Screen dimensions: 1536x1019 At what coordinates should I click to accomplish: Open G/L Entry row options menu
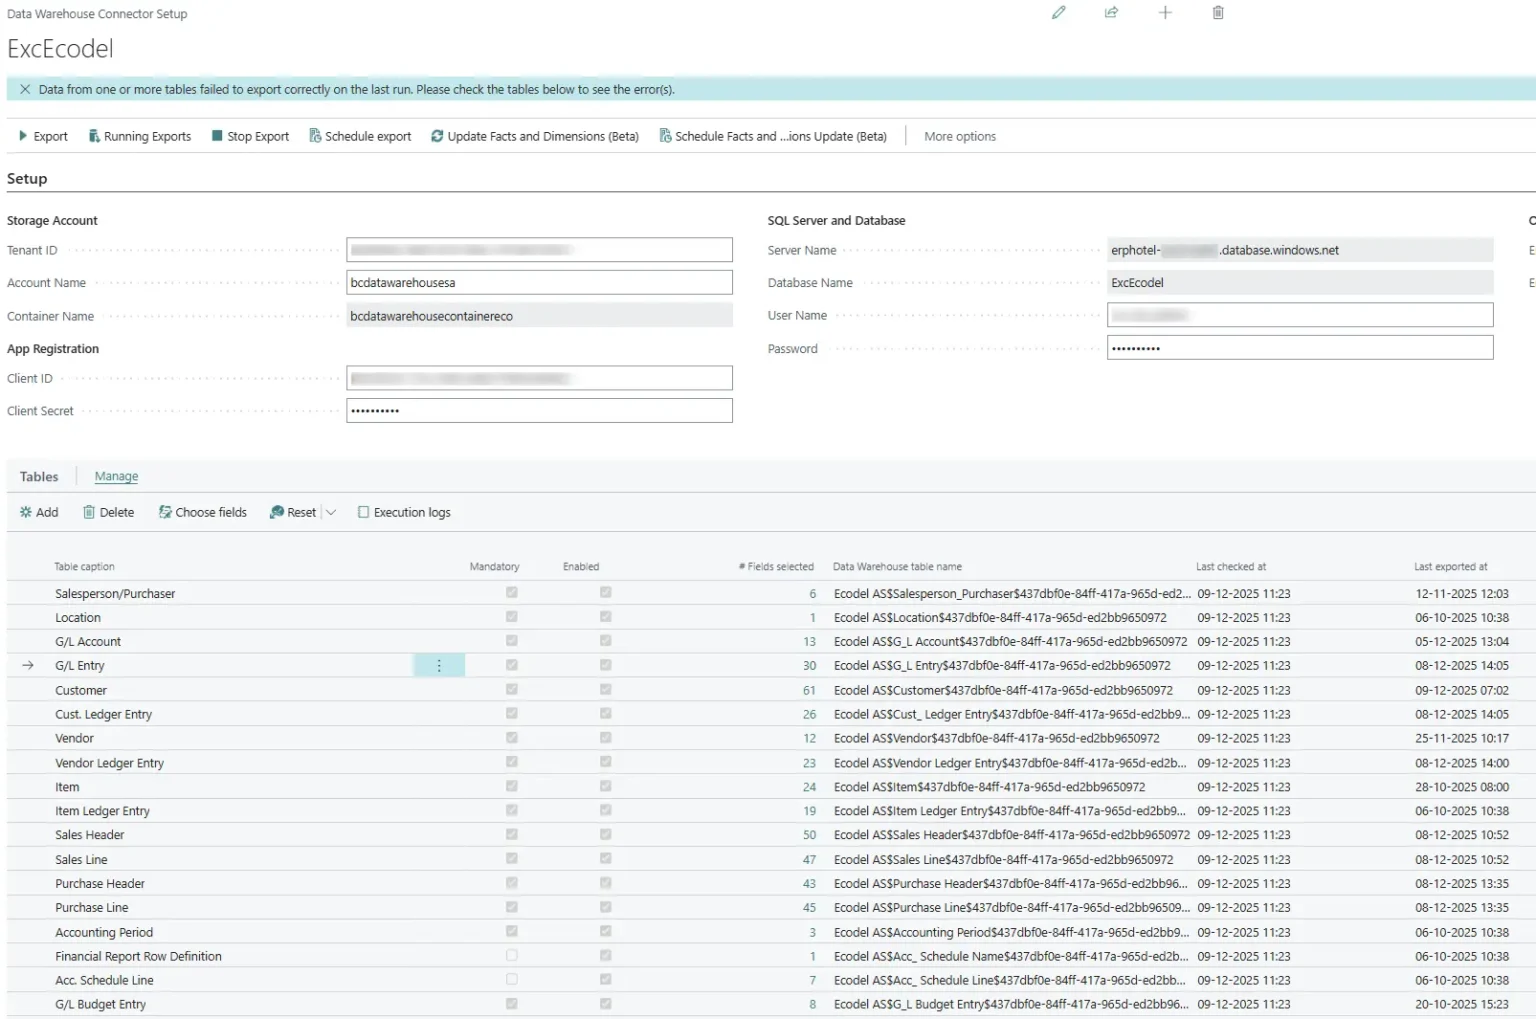439,666
